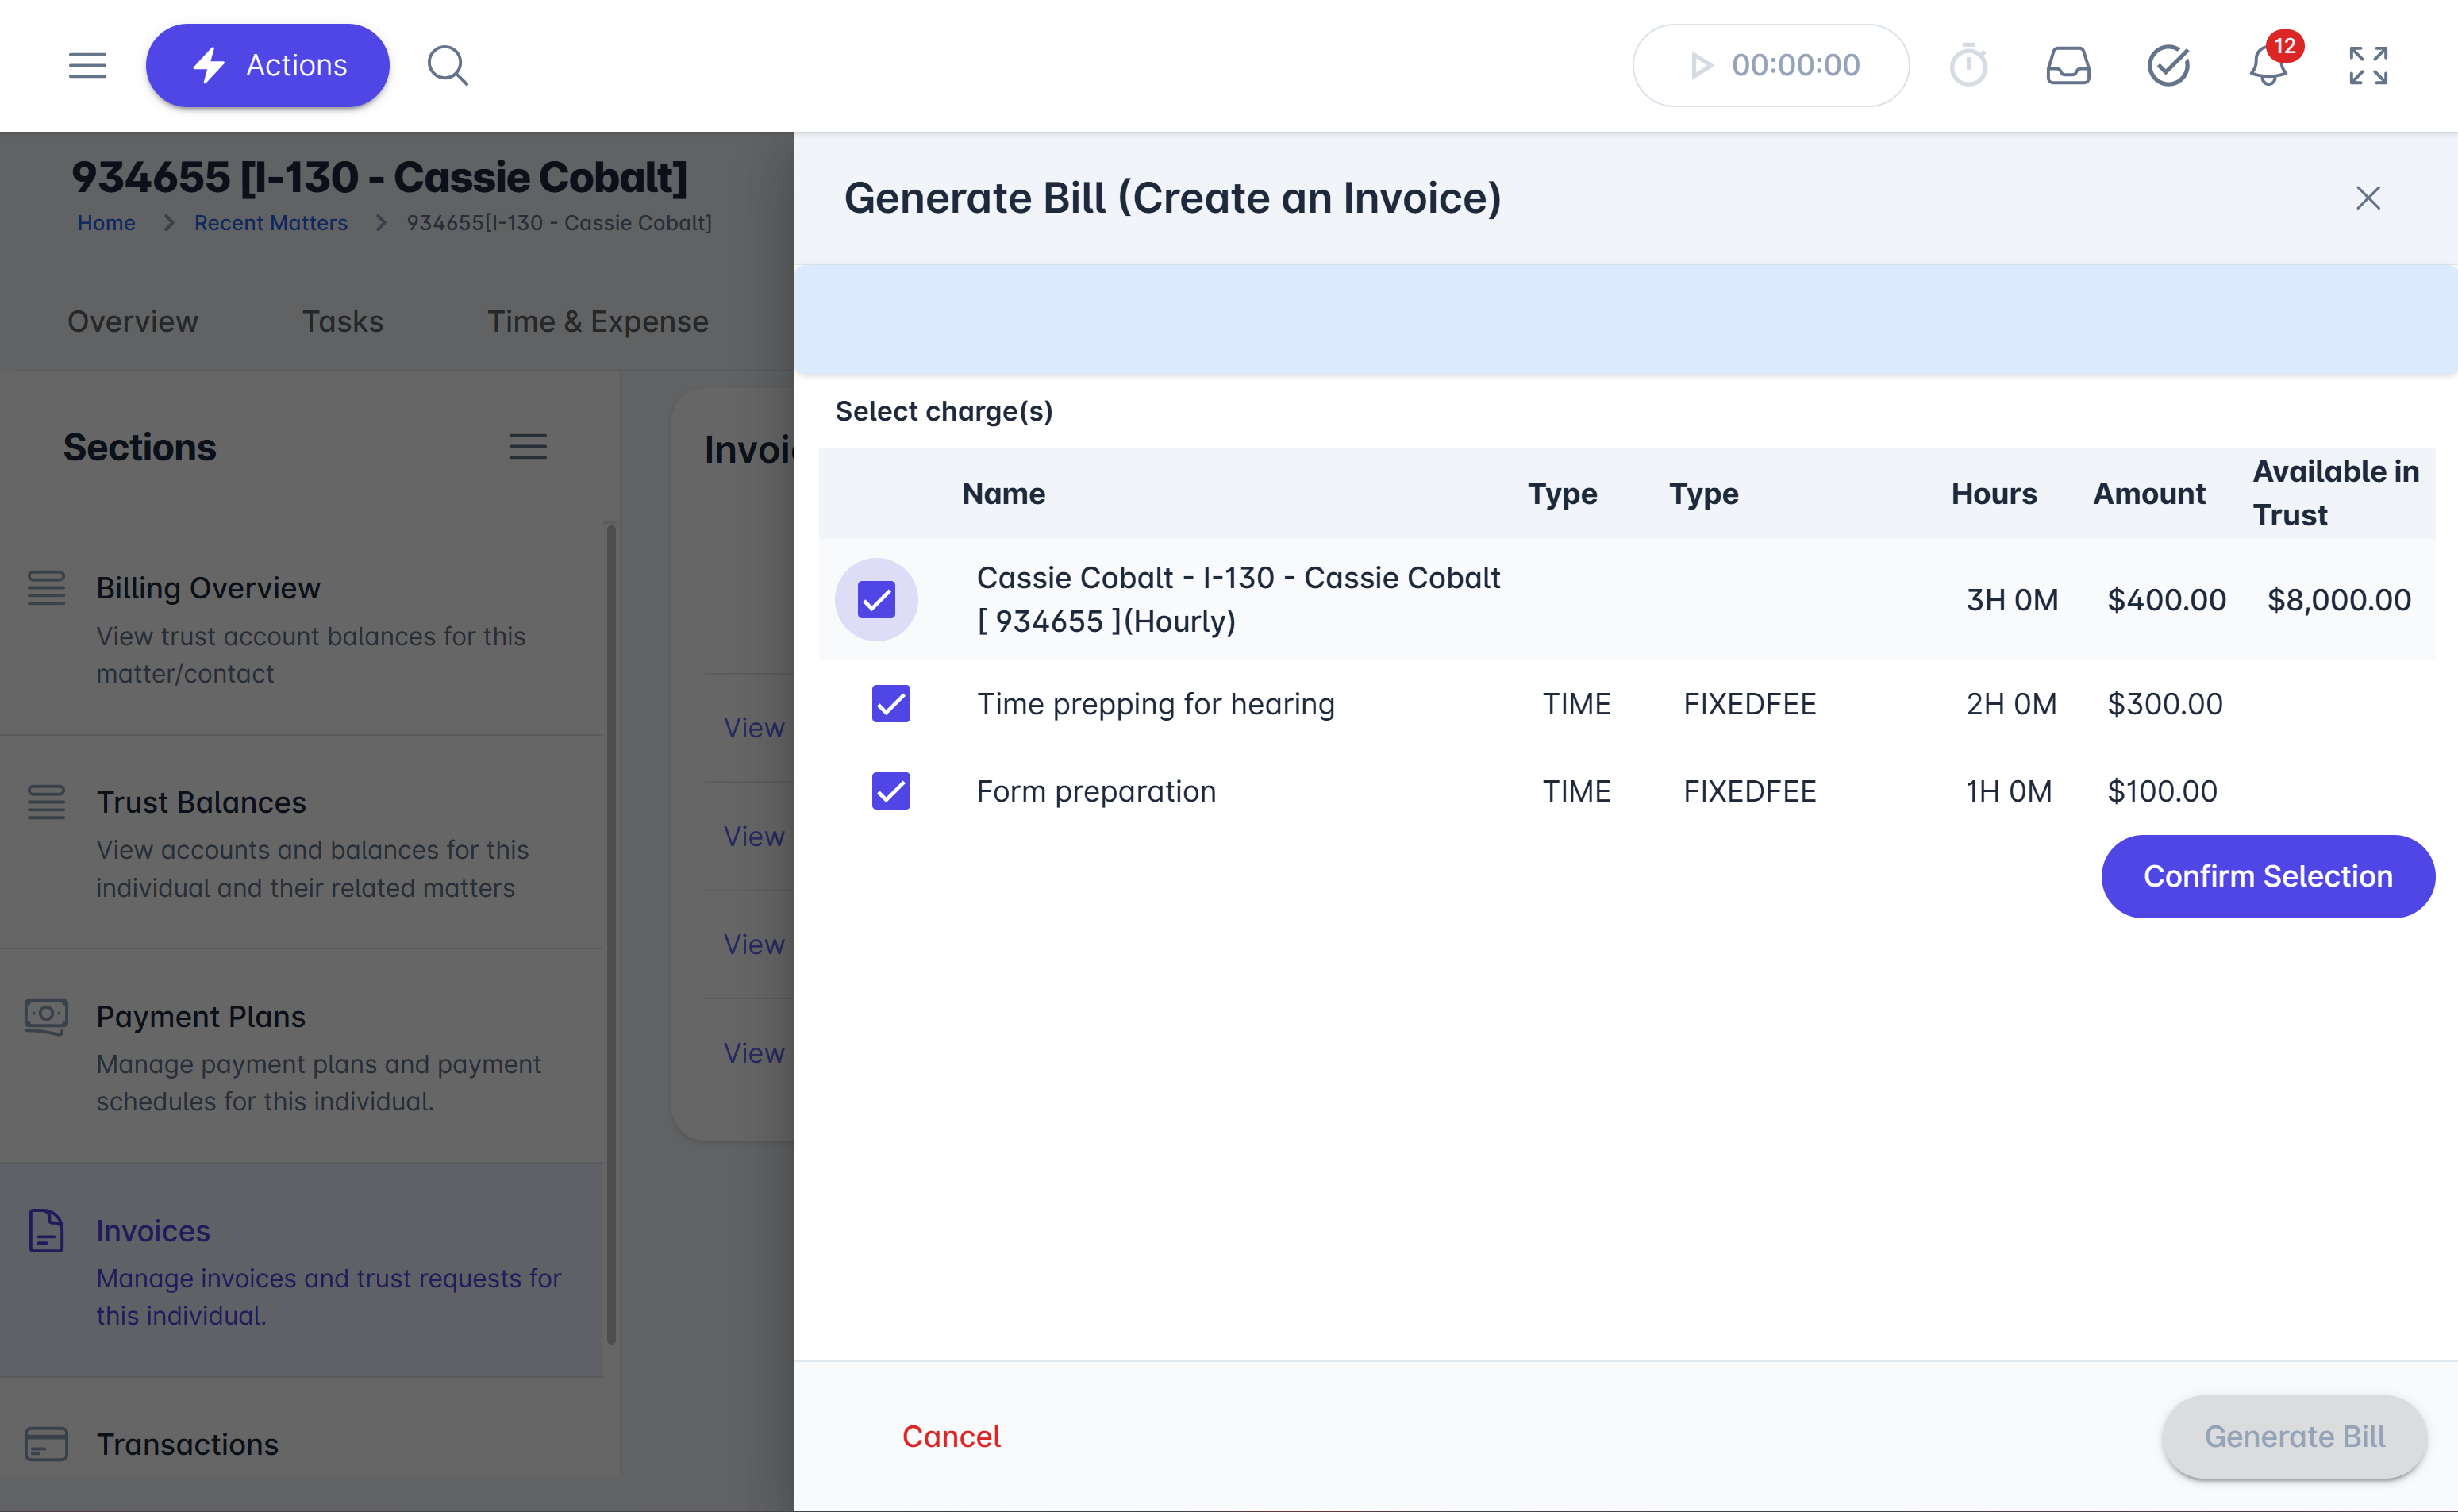
Task: Click the Form preparation row name
Action: (1096, 791)
